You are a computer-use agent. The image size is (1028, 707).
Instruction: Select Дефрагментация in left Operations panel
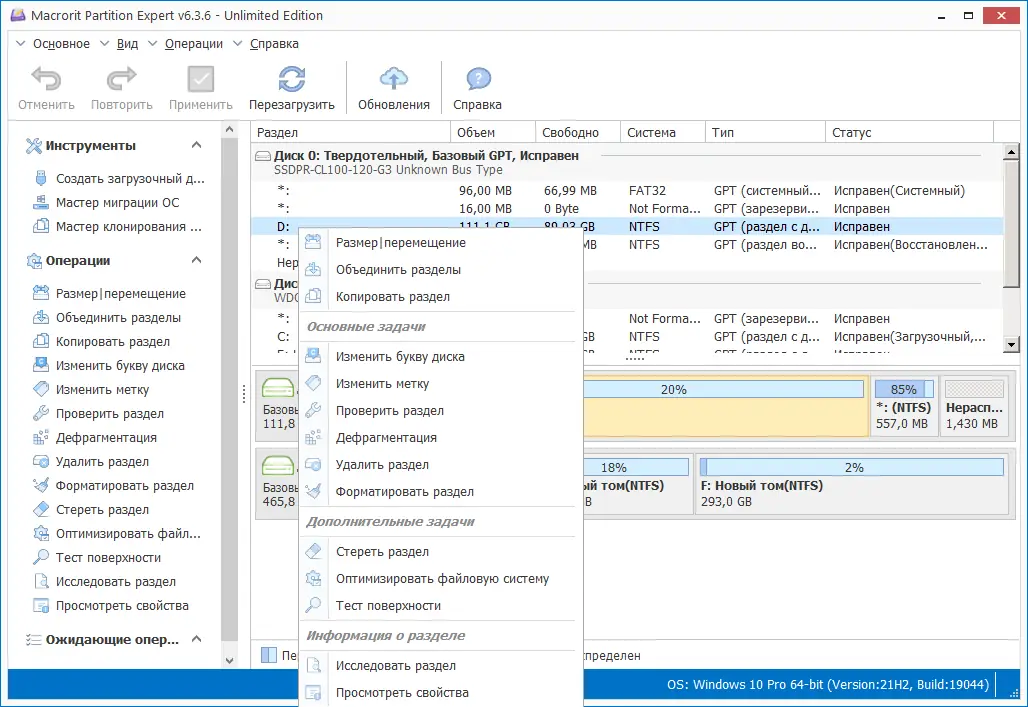click(106, 438)
